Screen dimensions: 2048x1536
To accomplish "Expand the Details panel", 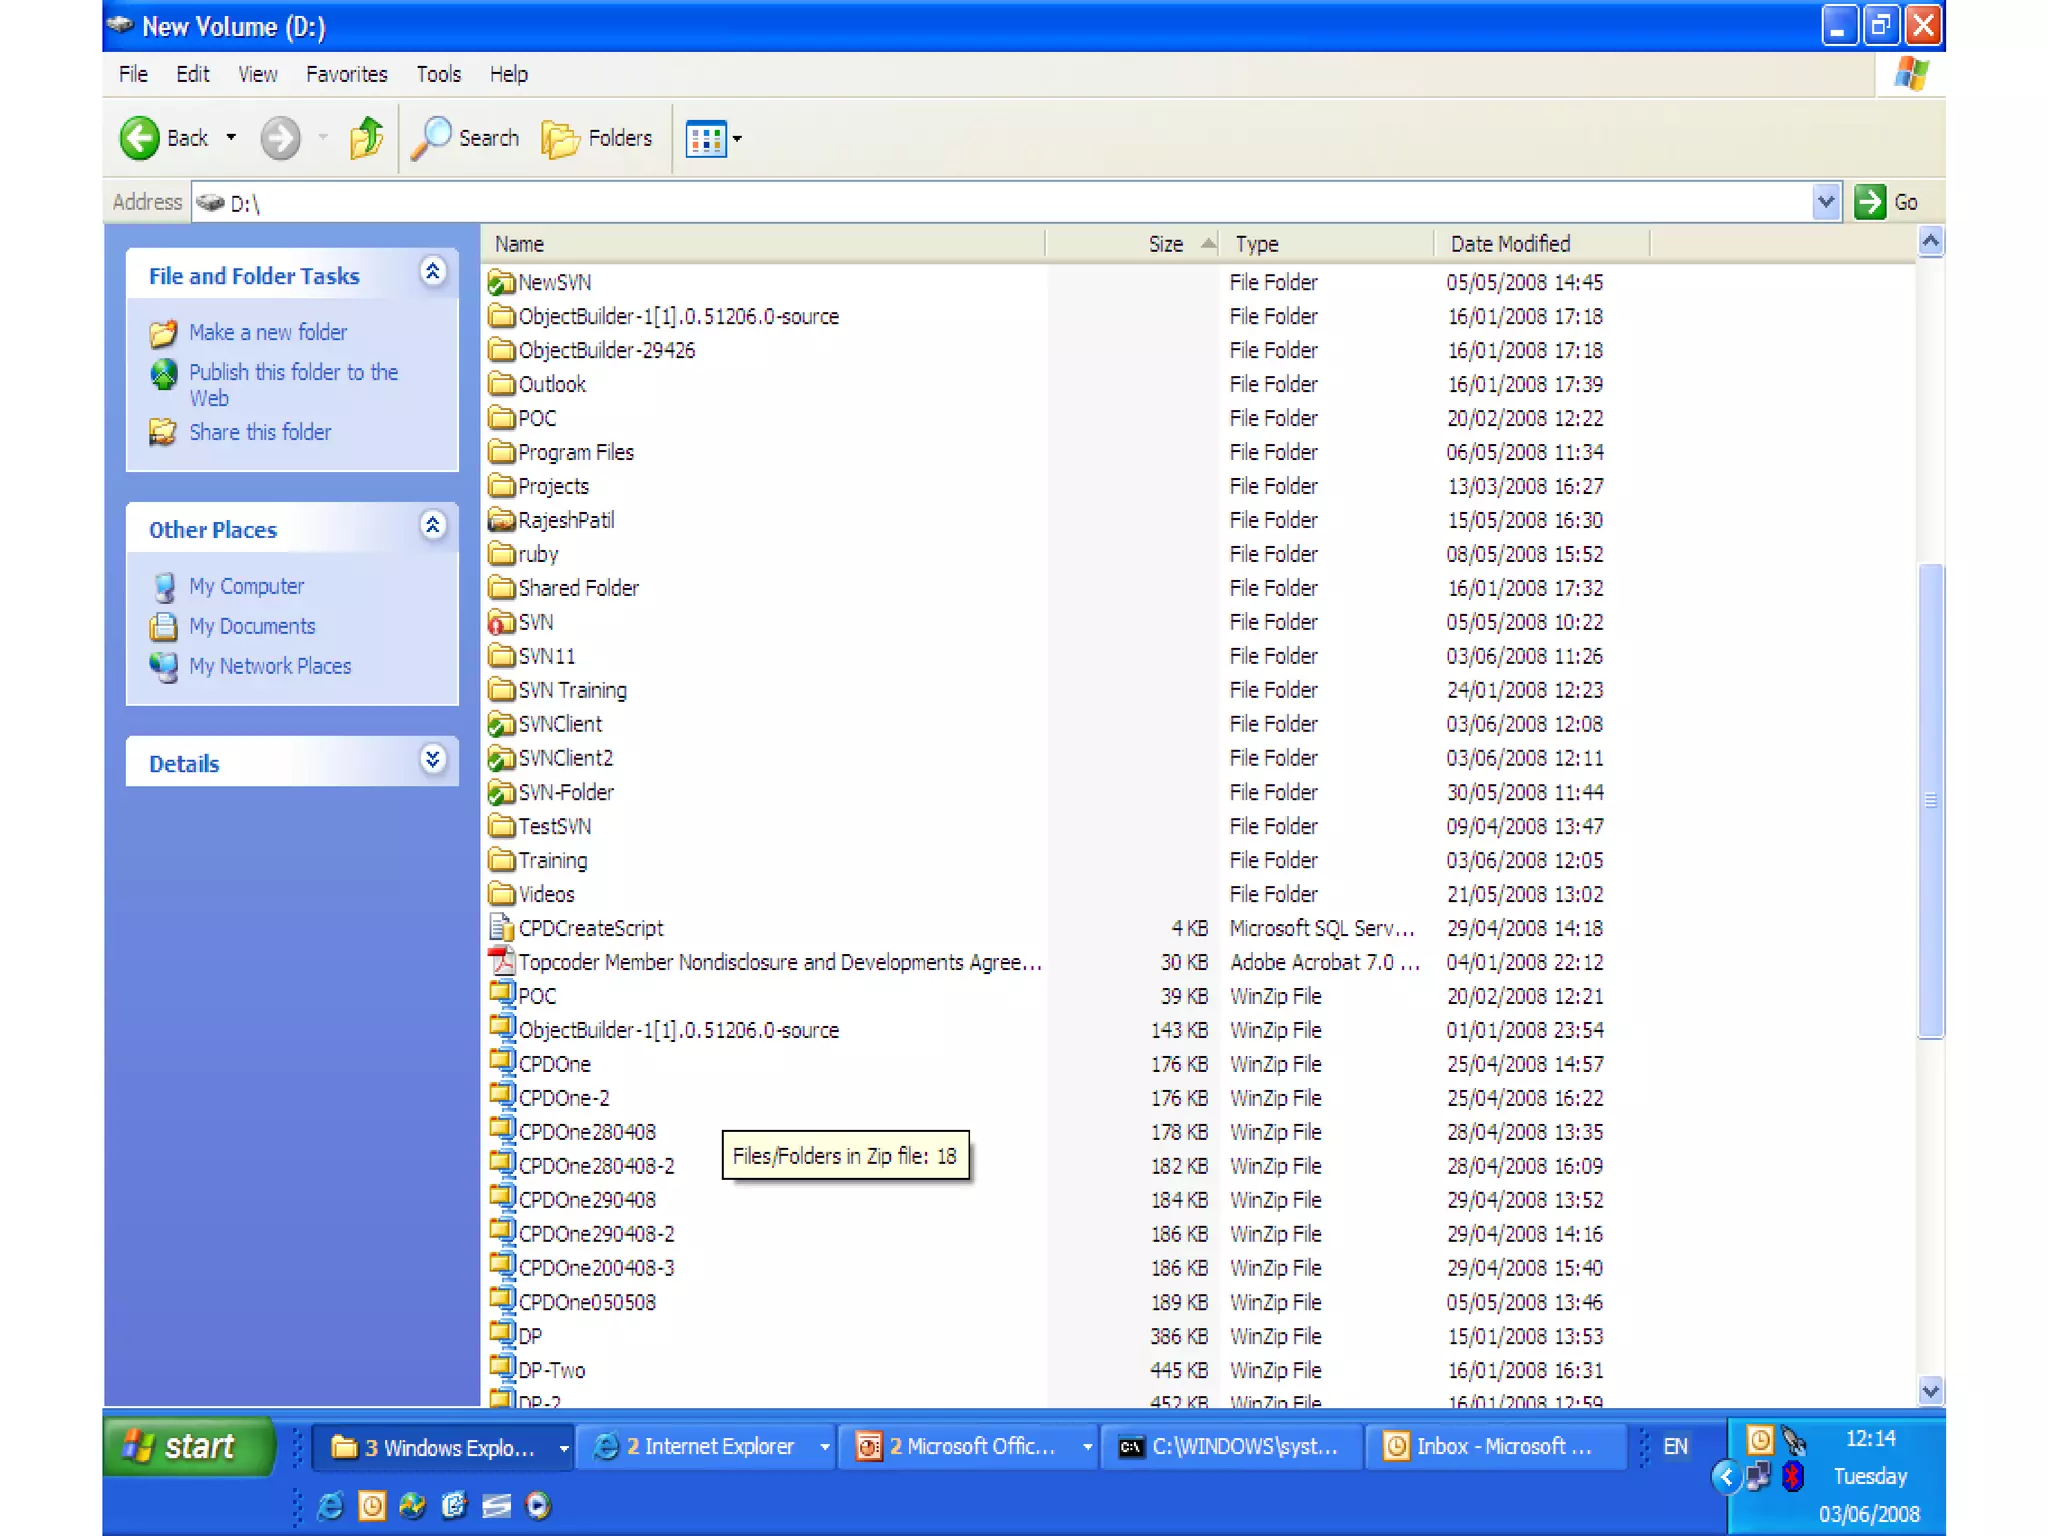I will (432, 760).
